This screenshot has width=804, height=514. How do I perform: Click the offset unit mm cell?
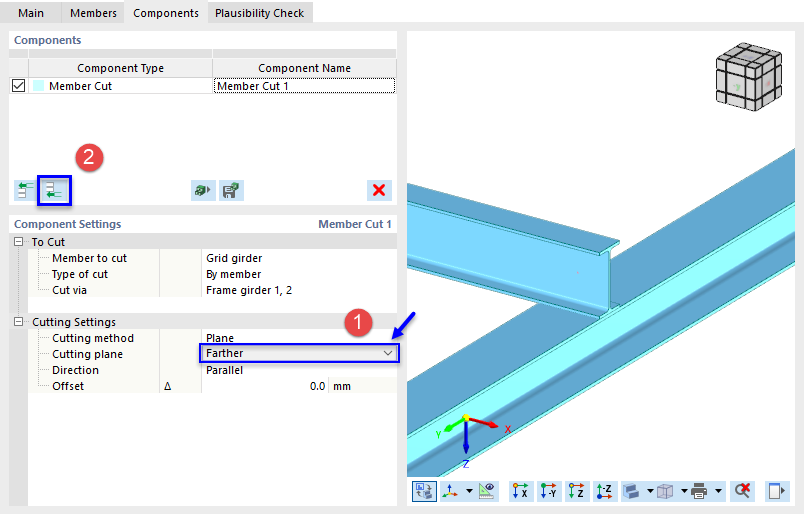(x=362, y=386)
